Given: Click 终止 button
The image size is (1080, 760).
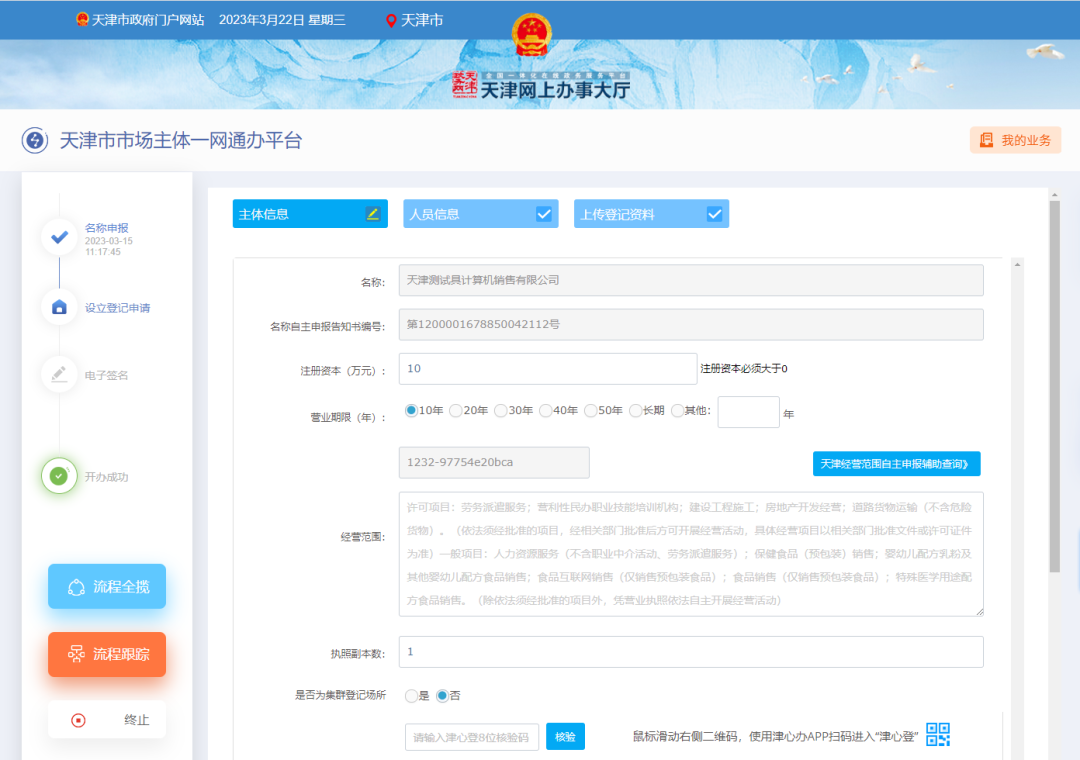Looking at the screenshot, I should (107, 720).
